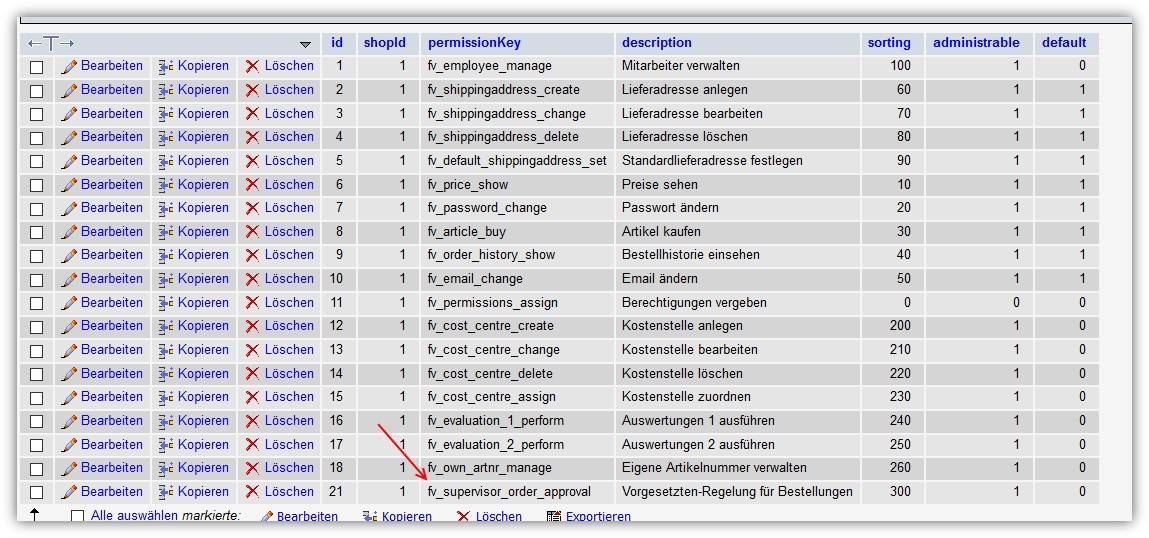The width and height of the screenshot is (1149, 538).
Task: Click pencil icon for fv_supervisor_order_approval row
Action: 70,492
